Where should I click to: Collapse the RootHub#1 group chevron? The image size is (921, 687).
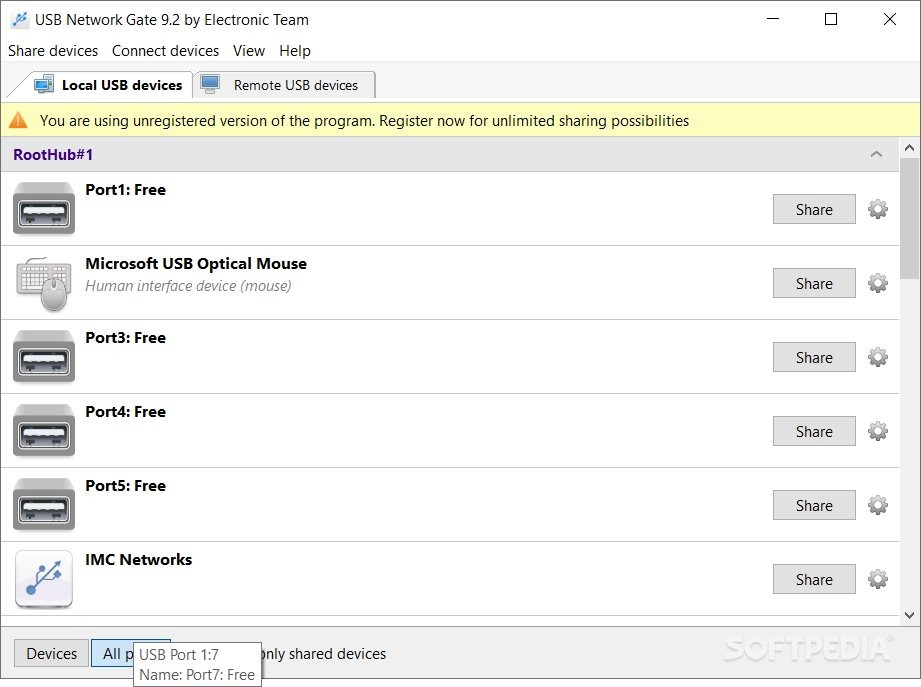tap(876, 154)
